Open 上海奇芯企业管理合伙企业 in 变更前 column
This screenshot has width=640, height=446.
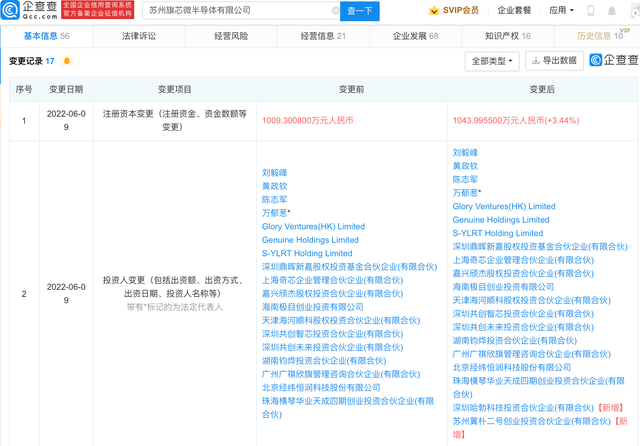[x=333, y=281]
